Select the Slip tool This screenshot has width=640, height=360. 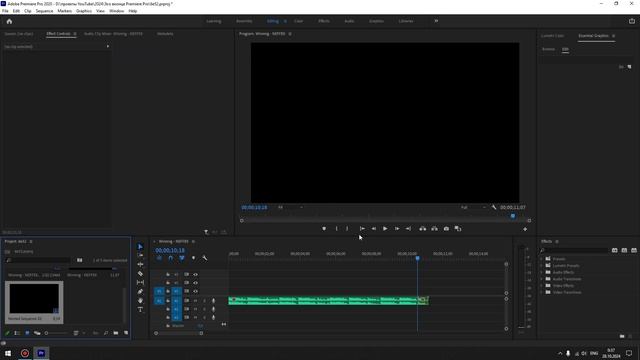140,282
